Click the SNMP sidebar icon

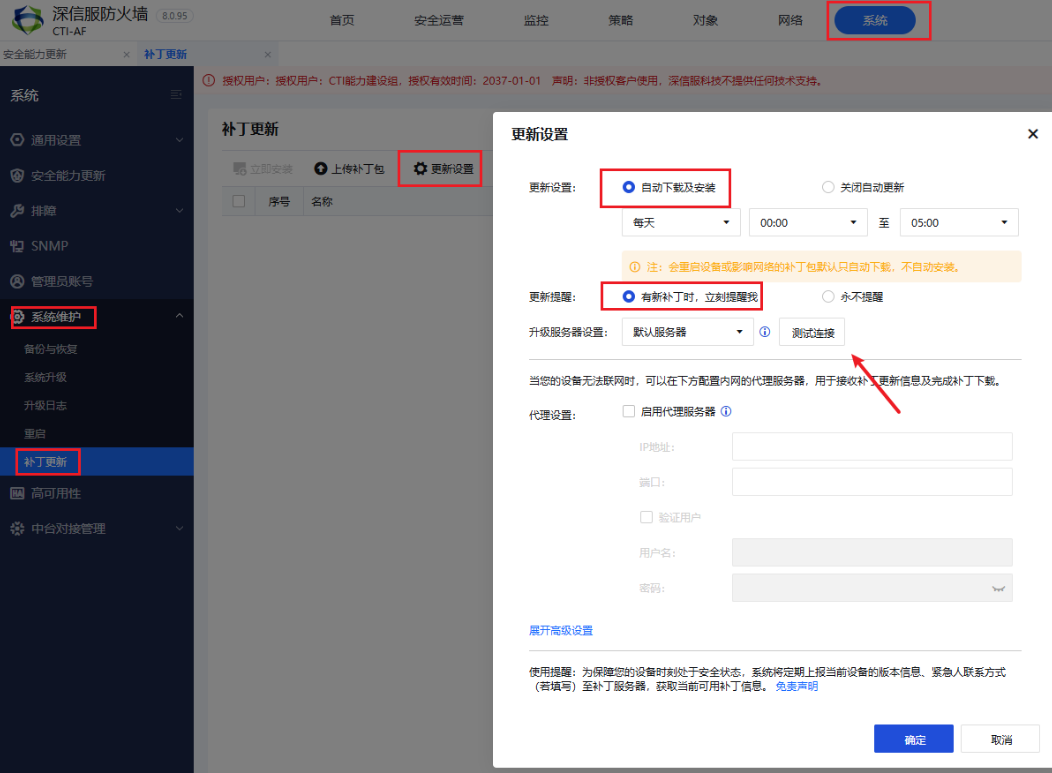17,246
